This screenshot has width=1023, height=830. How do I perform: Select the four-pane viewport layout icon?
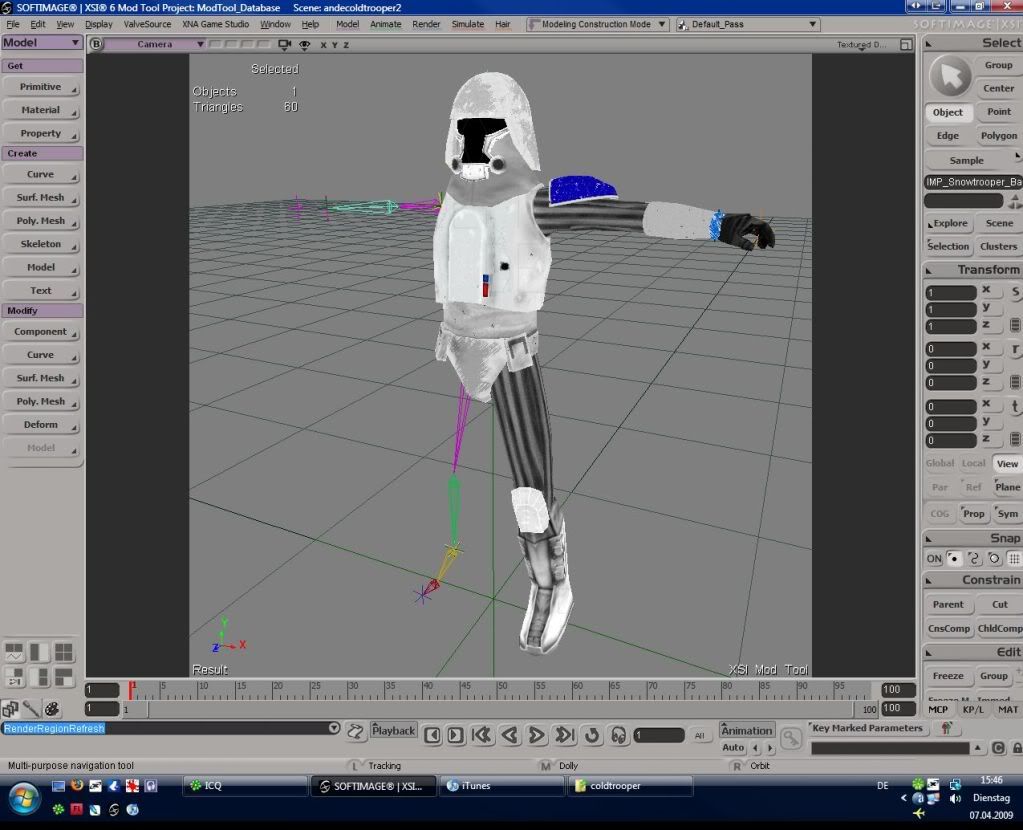click(64, 652)
